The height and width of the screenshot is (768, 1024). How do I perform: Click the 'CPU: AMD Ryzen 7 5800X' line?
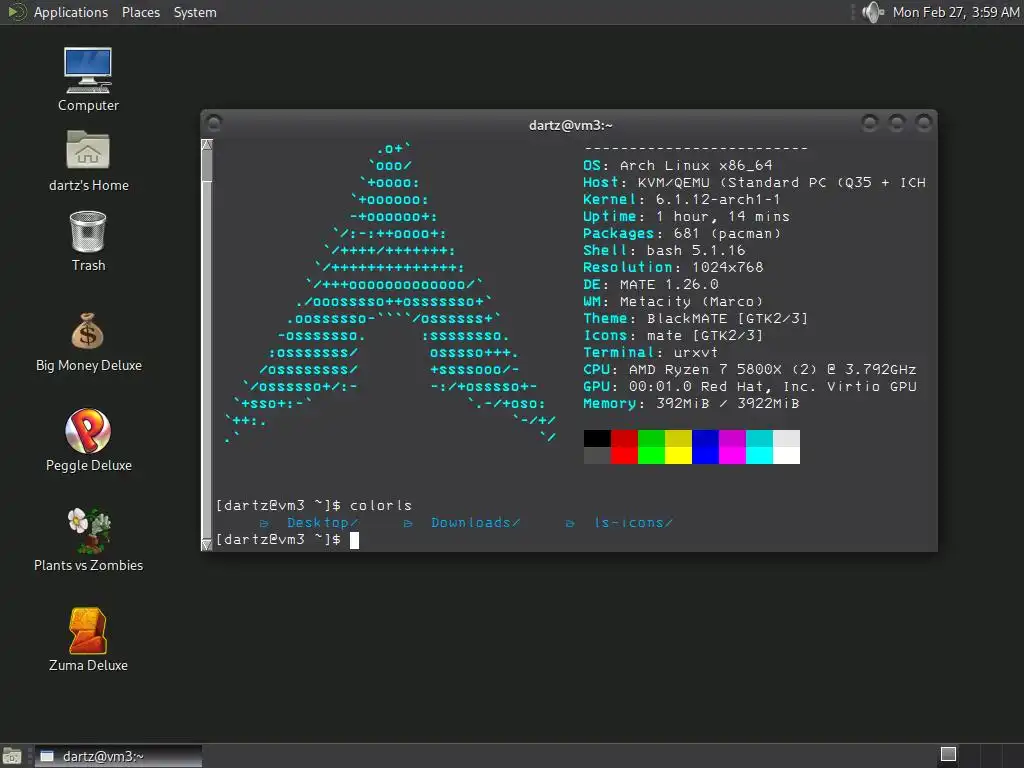click(x=750, y=370)
